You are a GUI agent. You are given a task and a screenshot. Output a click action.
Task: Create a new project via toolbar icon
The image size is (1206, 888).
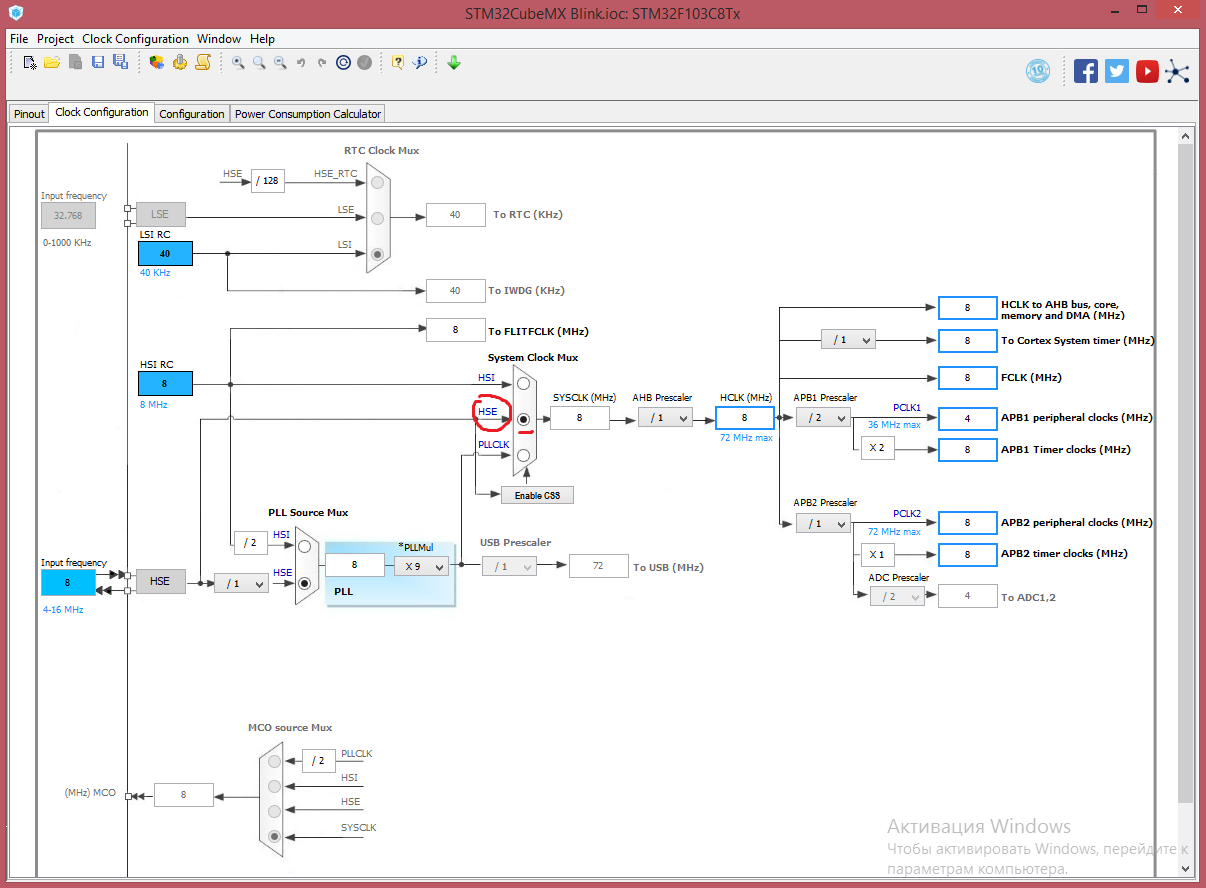coord(30,62)
